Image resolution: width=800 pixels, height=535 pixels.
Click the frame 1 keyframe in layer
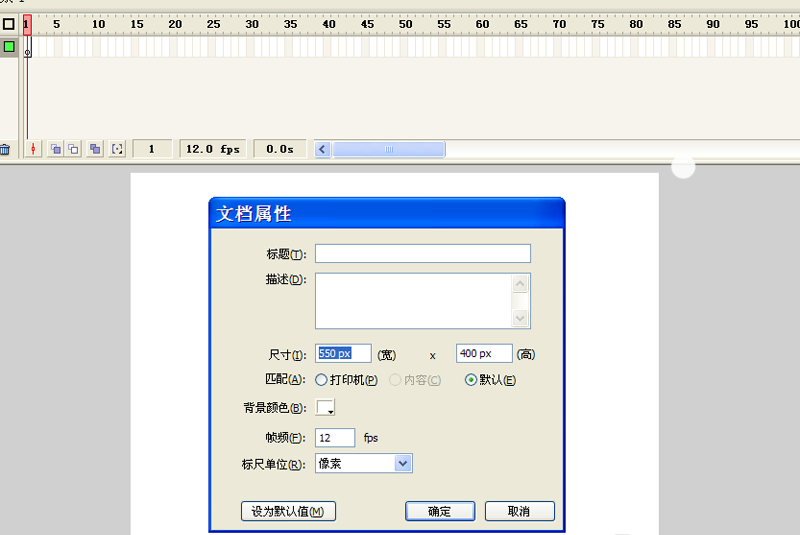(x=28, y=47)
